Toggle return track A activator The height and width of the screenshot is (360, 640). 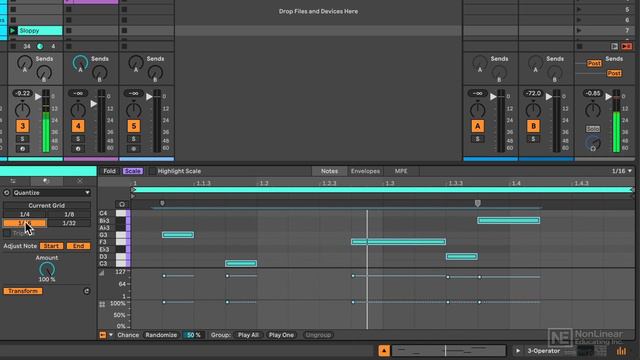click(478, 126)
